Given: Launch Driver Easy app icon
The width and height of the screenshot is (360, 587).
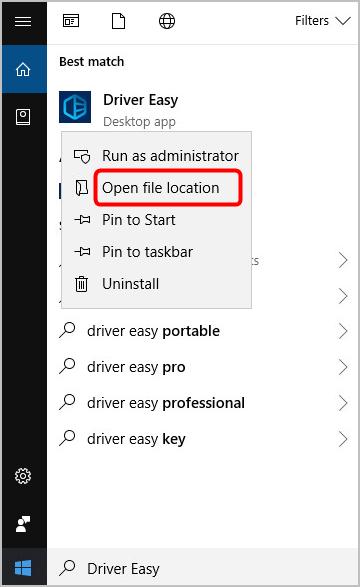Looking at the screenshot, I should coord(75,107).
